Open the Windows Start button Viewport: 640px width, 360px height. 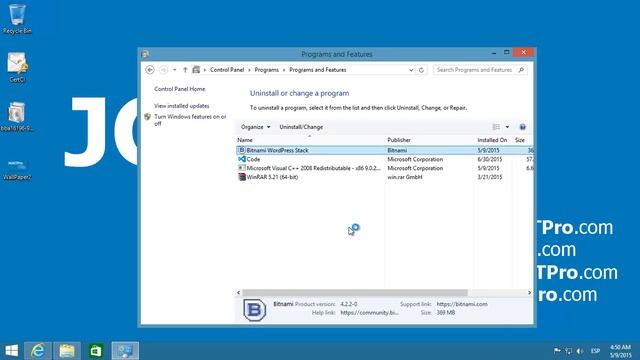point(11,351)
